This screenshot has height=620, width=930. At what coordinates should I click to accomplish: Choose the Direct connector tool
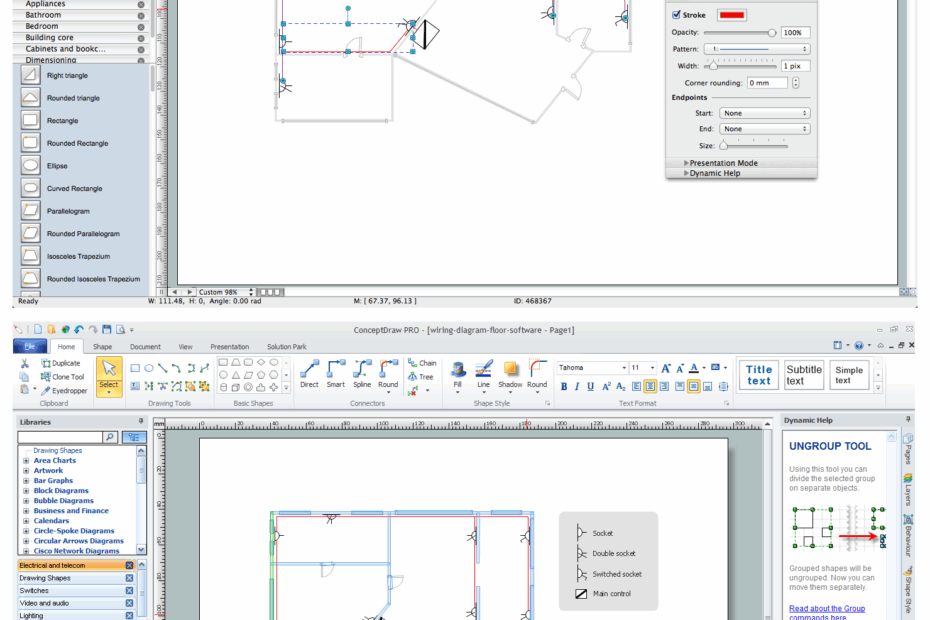310,368
